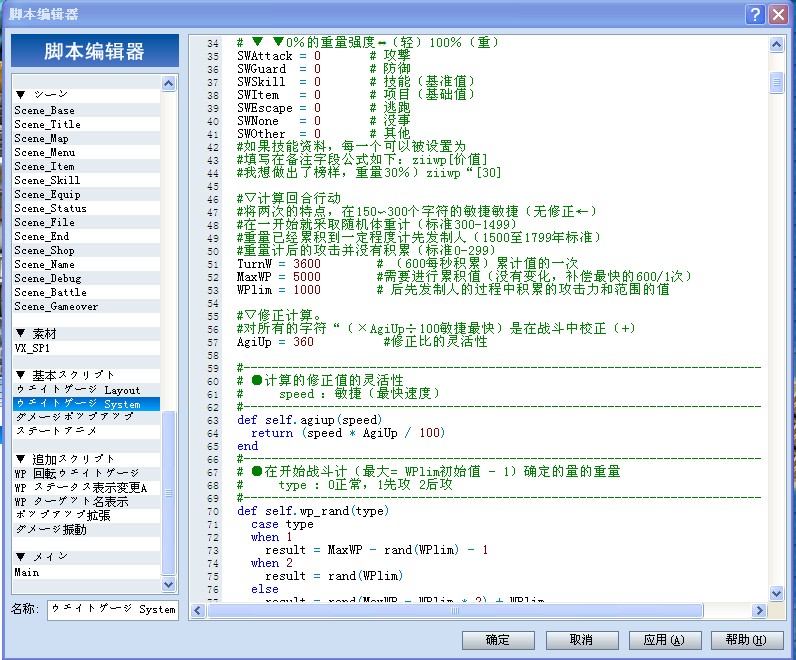Click the code line TurnW = 3600

click(x=279, y=264)
